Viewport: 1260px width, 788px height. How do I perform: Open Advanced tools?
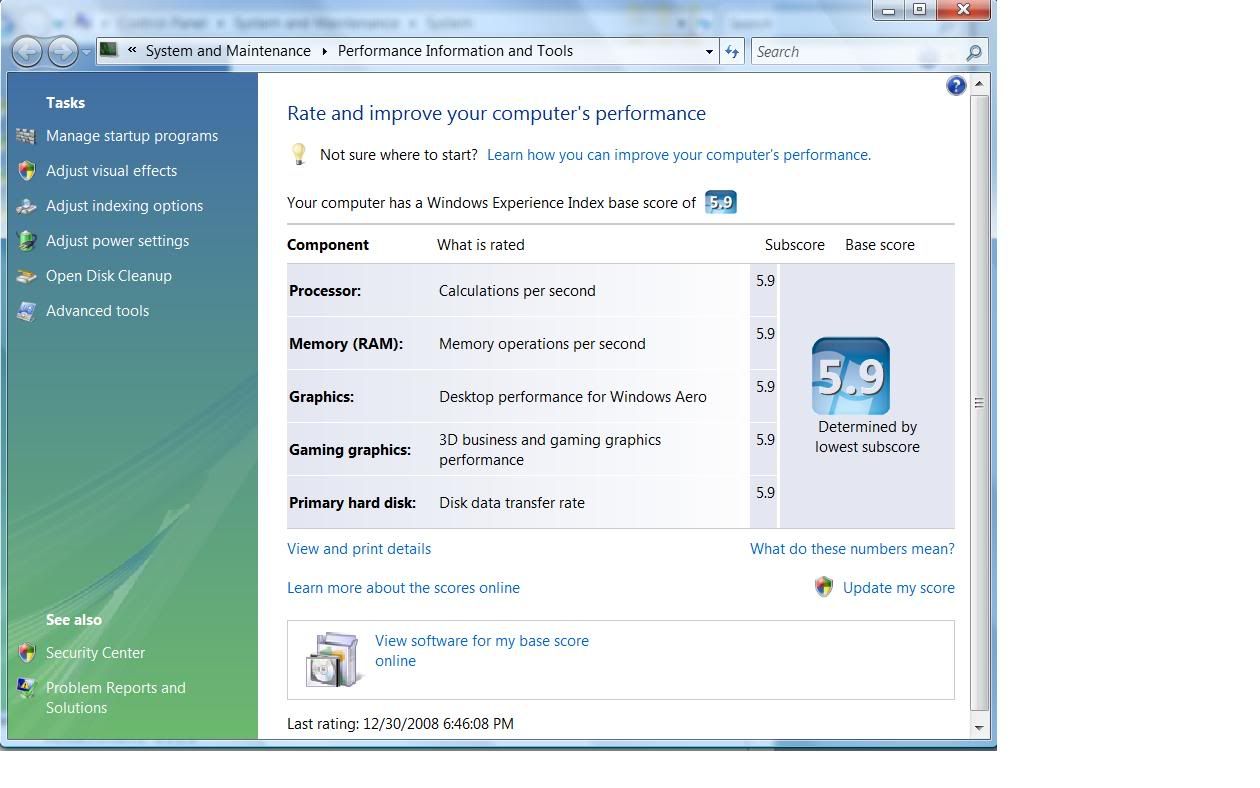(97, 311)
